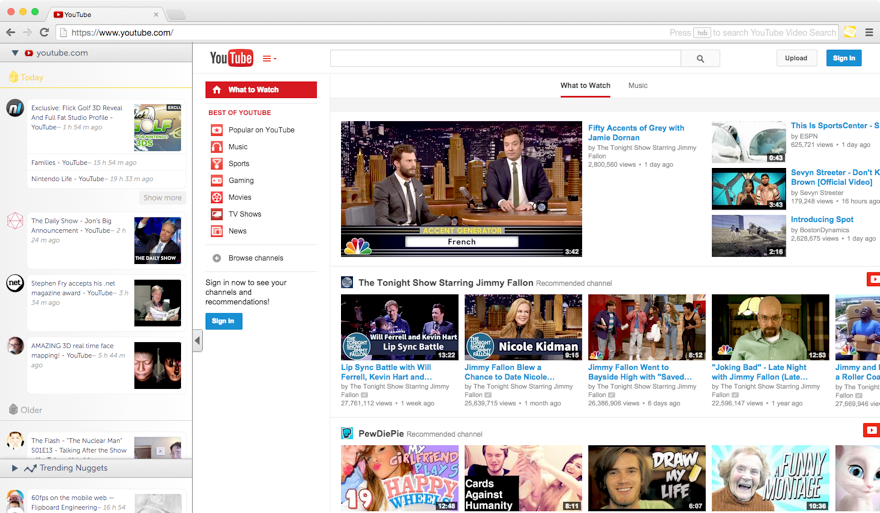Viewport: 880px width, 513px height.
Task: Click the Gaming icon in sidebar
Action: [x=217, y=181]
